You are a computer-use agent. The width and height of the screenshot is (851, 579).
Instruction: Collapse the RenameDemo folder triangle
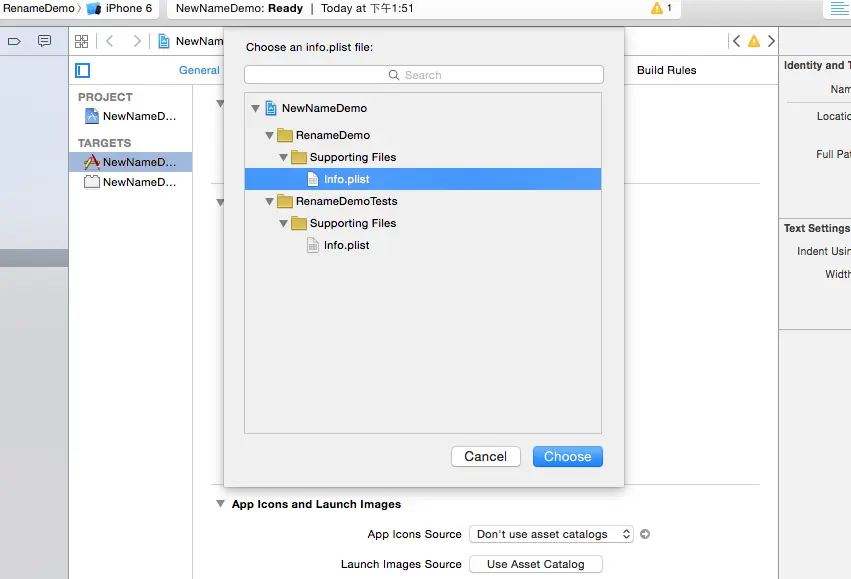269,135
